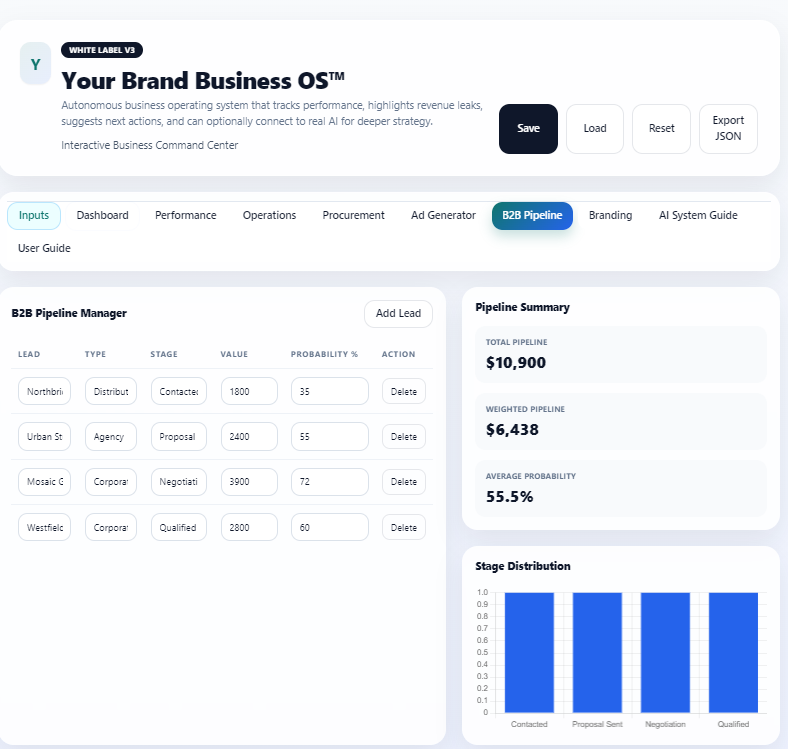This screenshot has width=788, height=749.
Task: Open the Distributor type field
Action: point(111,392)
